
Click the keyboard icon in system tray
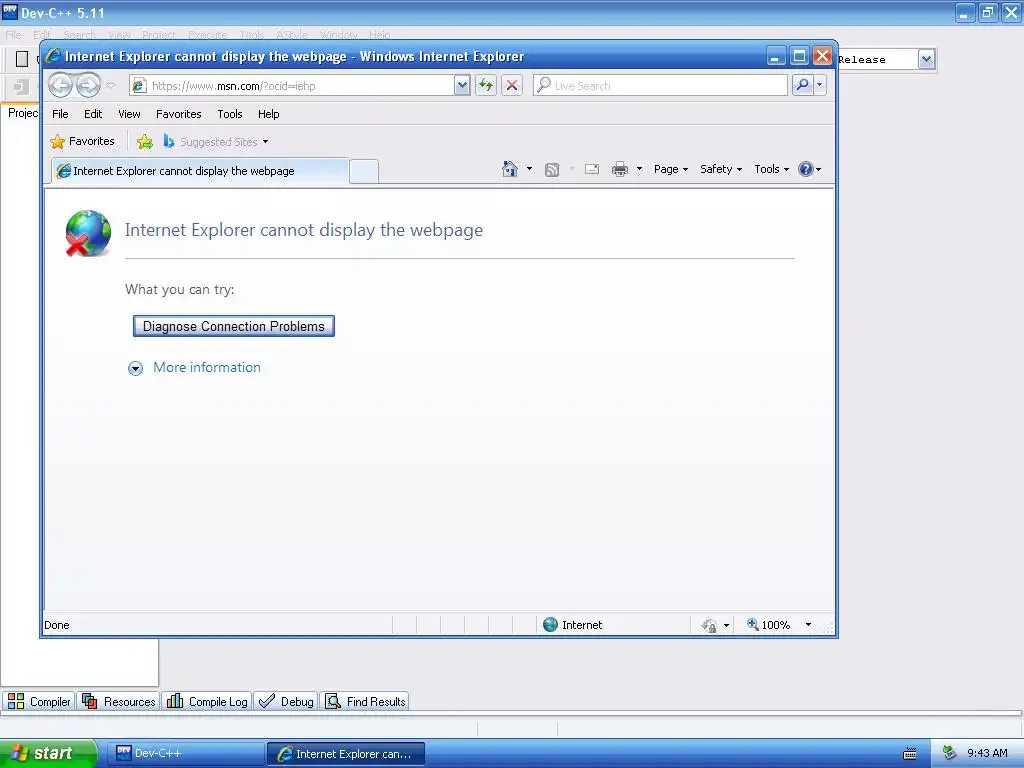pyautogui.click(x=909, y=754)
